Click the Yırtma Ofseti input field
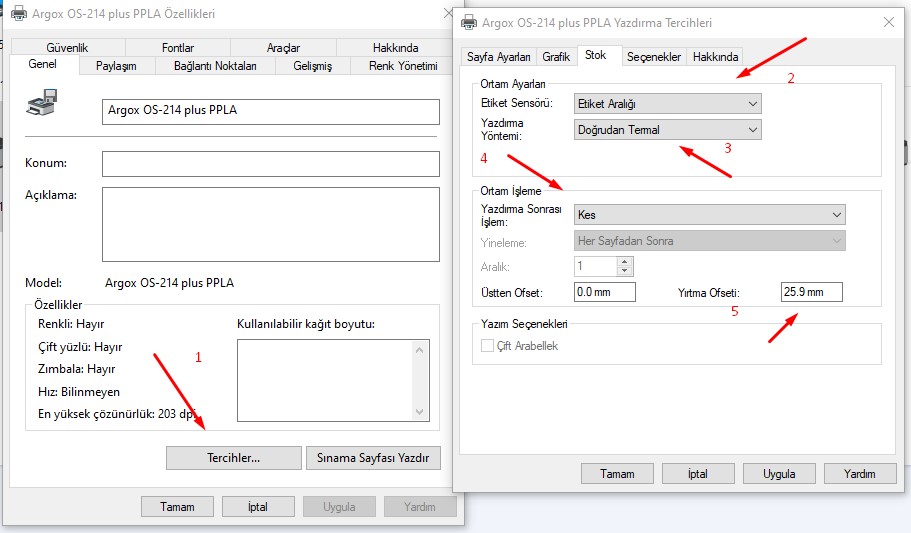This screenshot has height=533, width=911. point(812,292)
